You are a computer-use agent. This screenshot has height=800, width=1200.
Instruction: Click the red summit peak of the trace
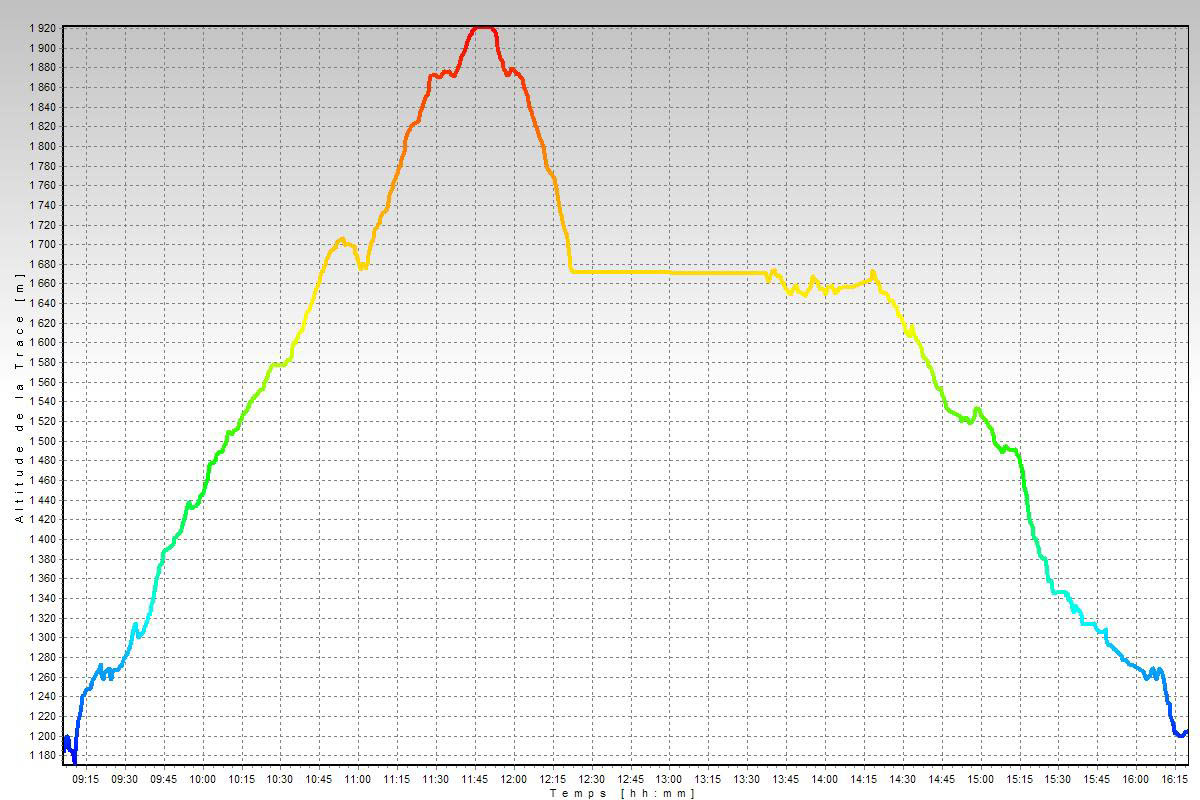pos(482,28)
